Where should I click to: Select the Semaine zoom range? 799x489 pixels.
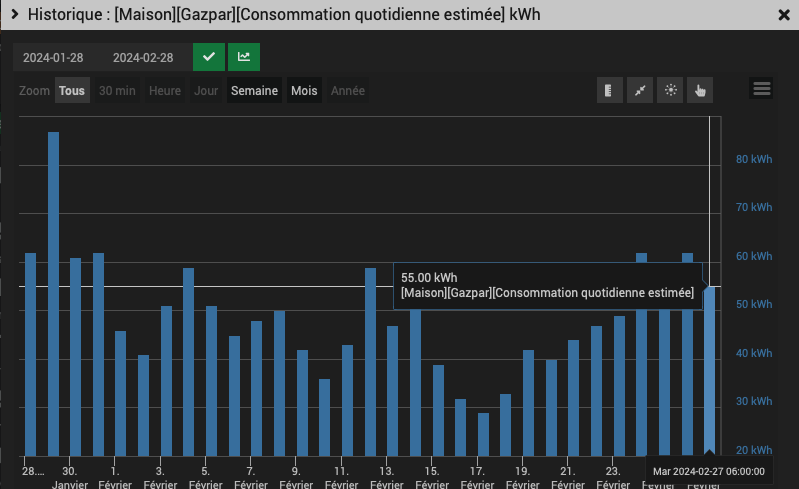click(254, 91)
